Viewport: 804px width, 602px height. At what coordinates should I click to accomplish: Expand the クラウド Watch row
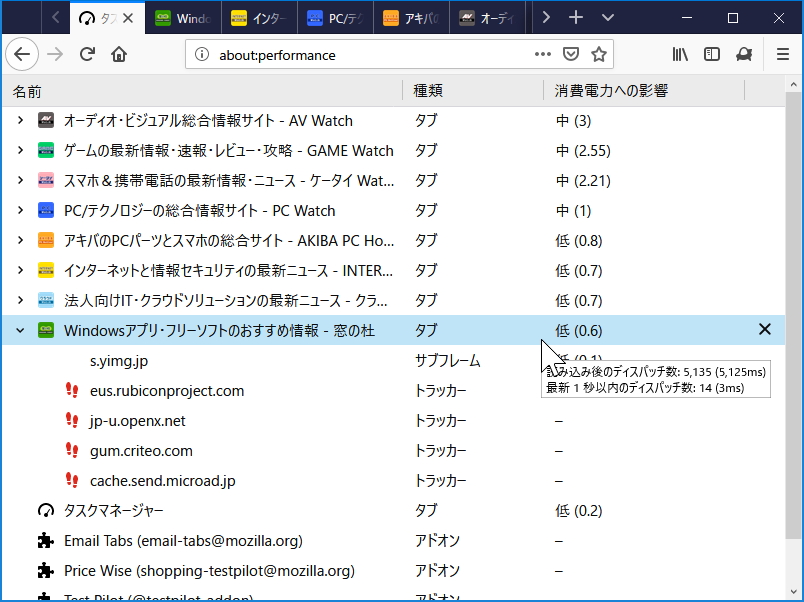point(20,300)
